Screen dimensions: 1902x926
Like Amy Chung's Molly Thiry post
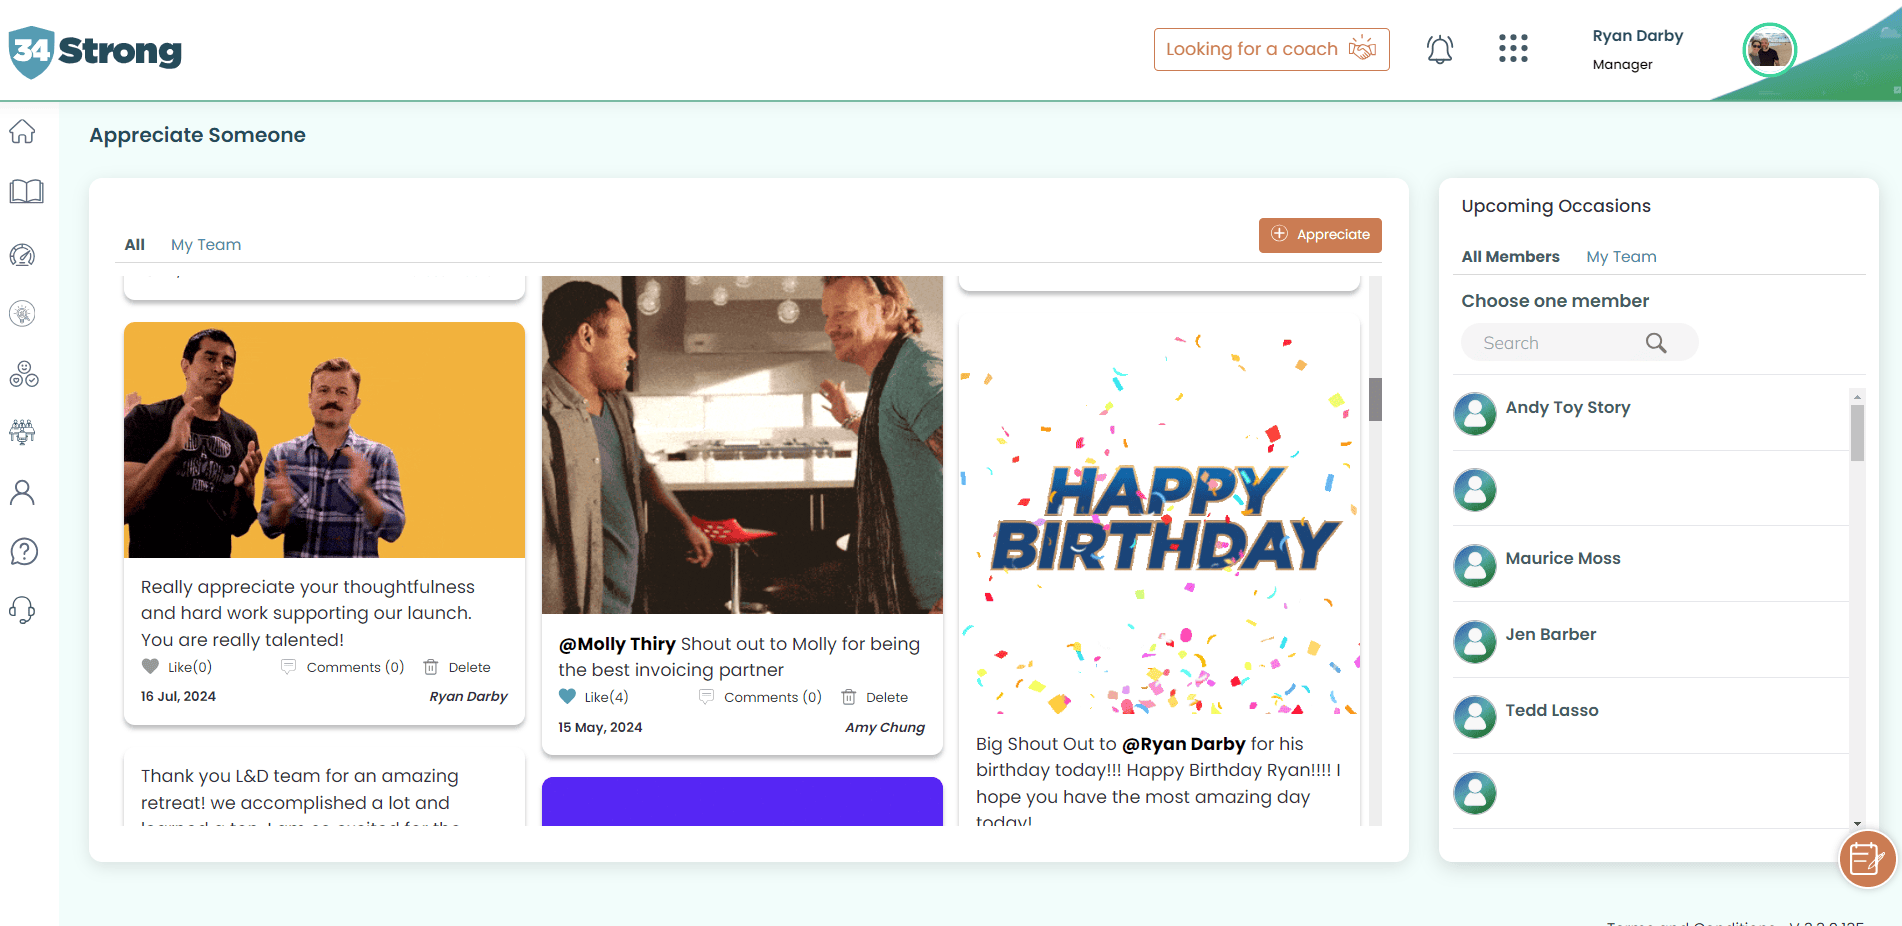(568, 697)
